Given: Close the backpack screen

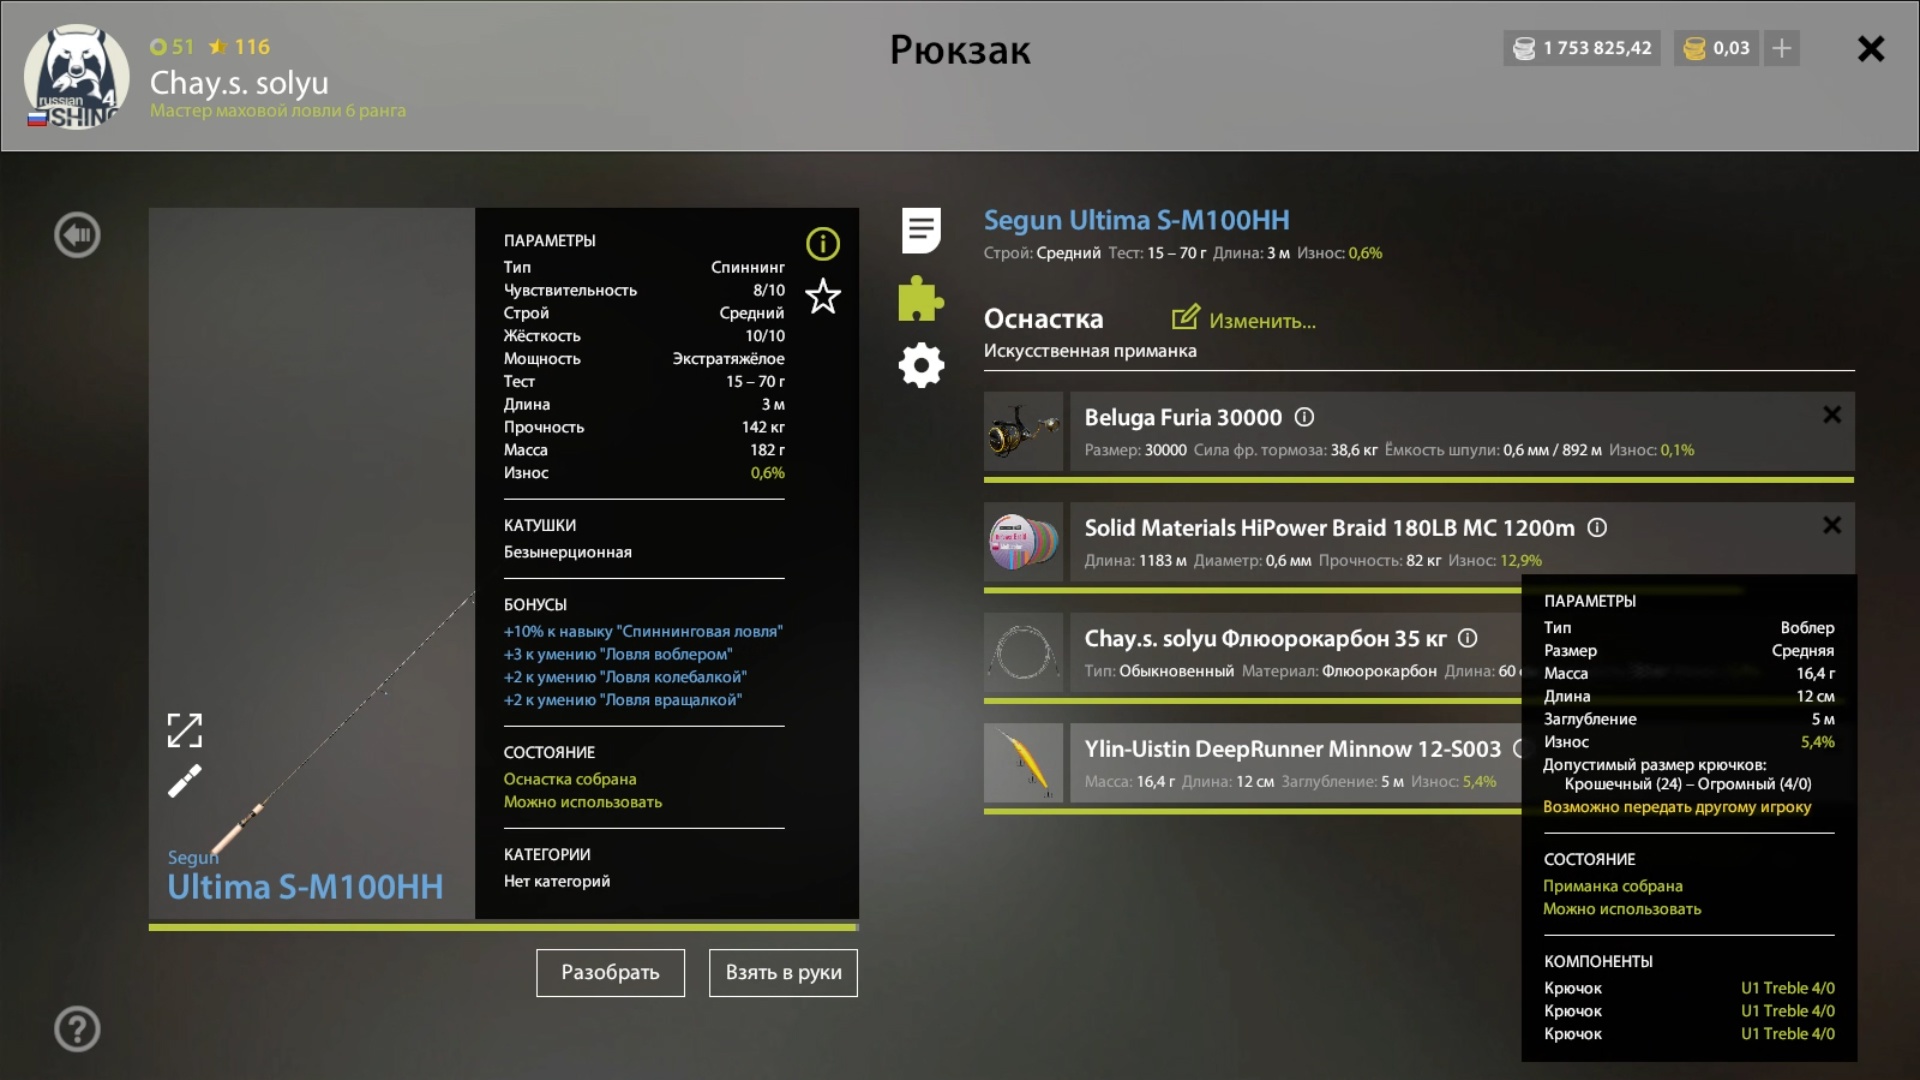Looking at the screenshot, I should point(1870,49).
